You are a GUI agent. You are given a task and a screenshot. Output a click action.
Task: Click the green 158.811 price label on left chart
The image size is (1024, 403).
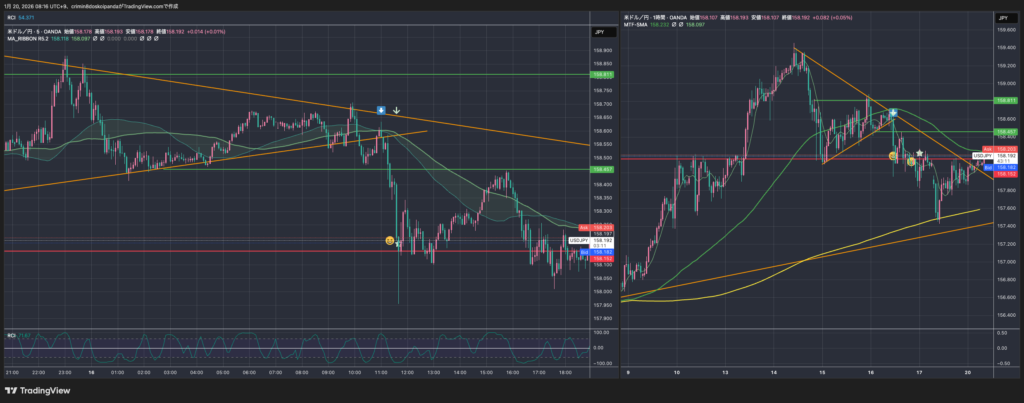pyautogui.click(x=602, y=75)
